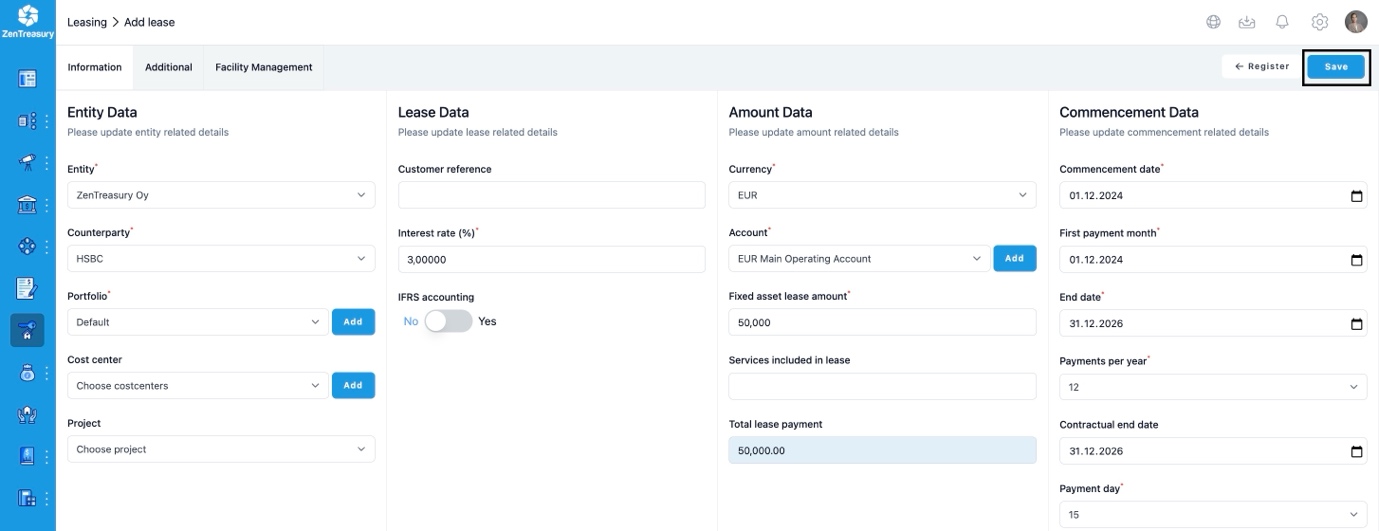Open the Account dropdown EUR Main Operating Account

click(858, 258)
